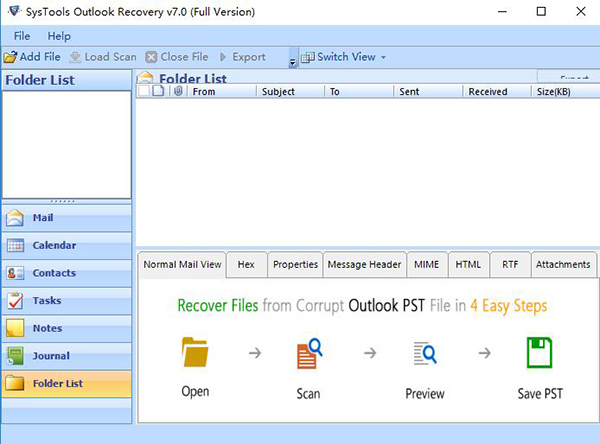The width and height of the screenshot is (600, 444).
Task: Click the Calendar label in navigation pane
Action: coord(54,245)
